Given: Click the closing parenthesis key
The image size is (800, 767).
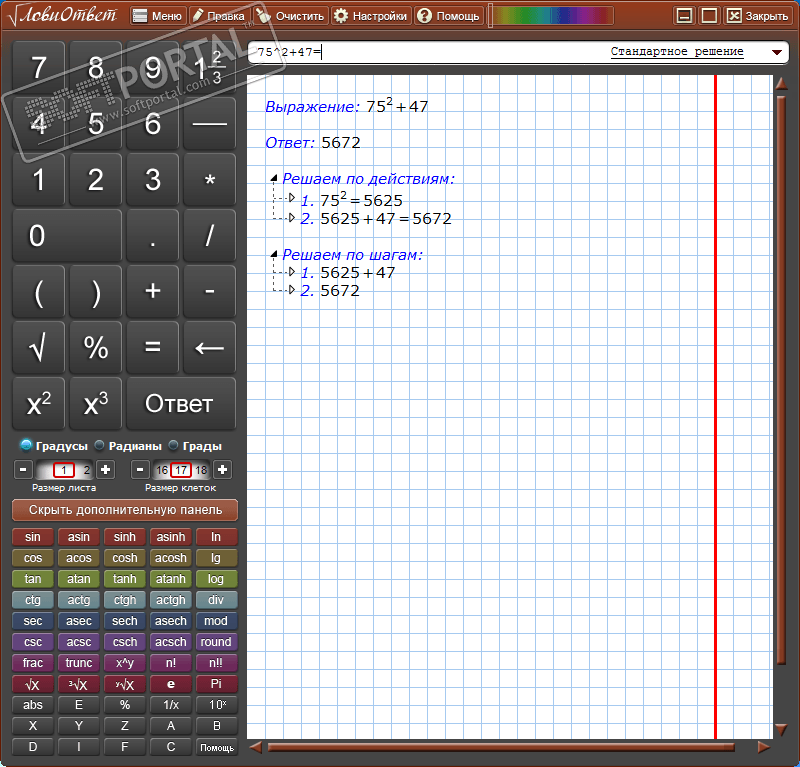Looking at the screenshot, I should tap(95, 291).
